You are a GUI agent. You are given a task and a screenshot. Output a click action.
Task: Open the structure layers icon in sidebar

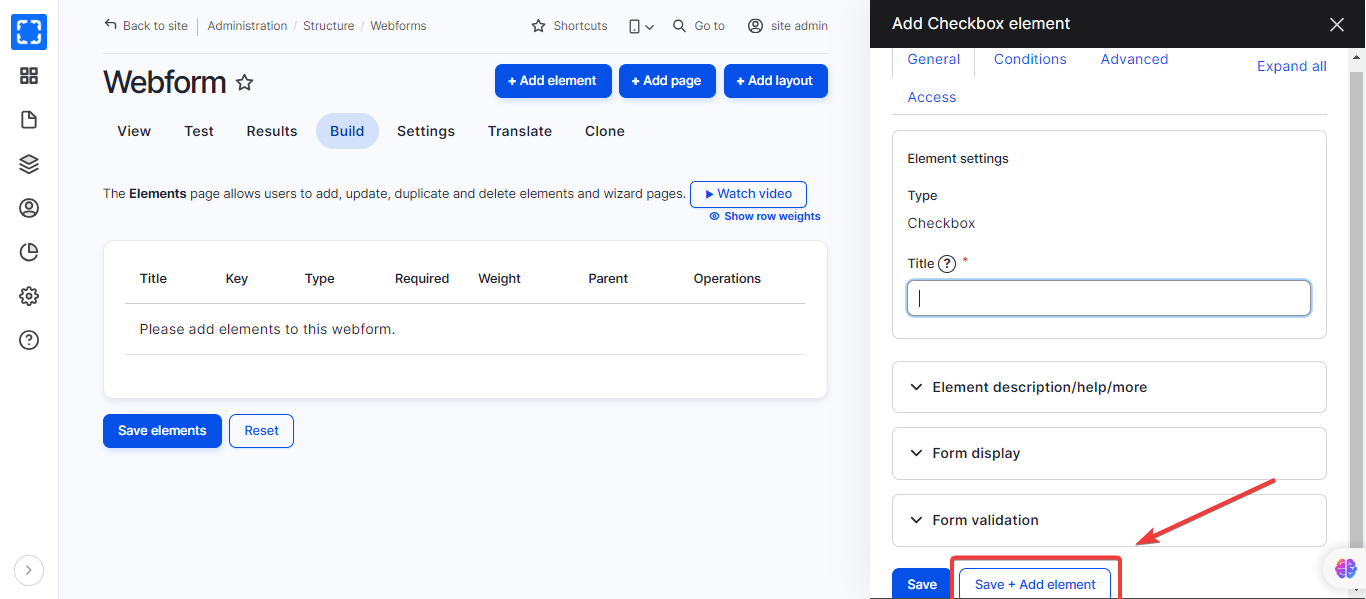coord(29,164)
